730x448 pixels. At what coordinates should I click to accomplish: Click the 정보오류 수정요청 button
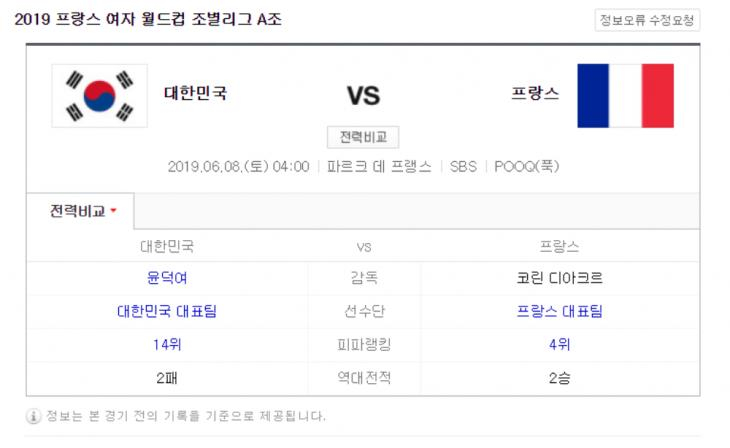[x=647, y=20]
